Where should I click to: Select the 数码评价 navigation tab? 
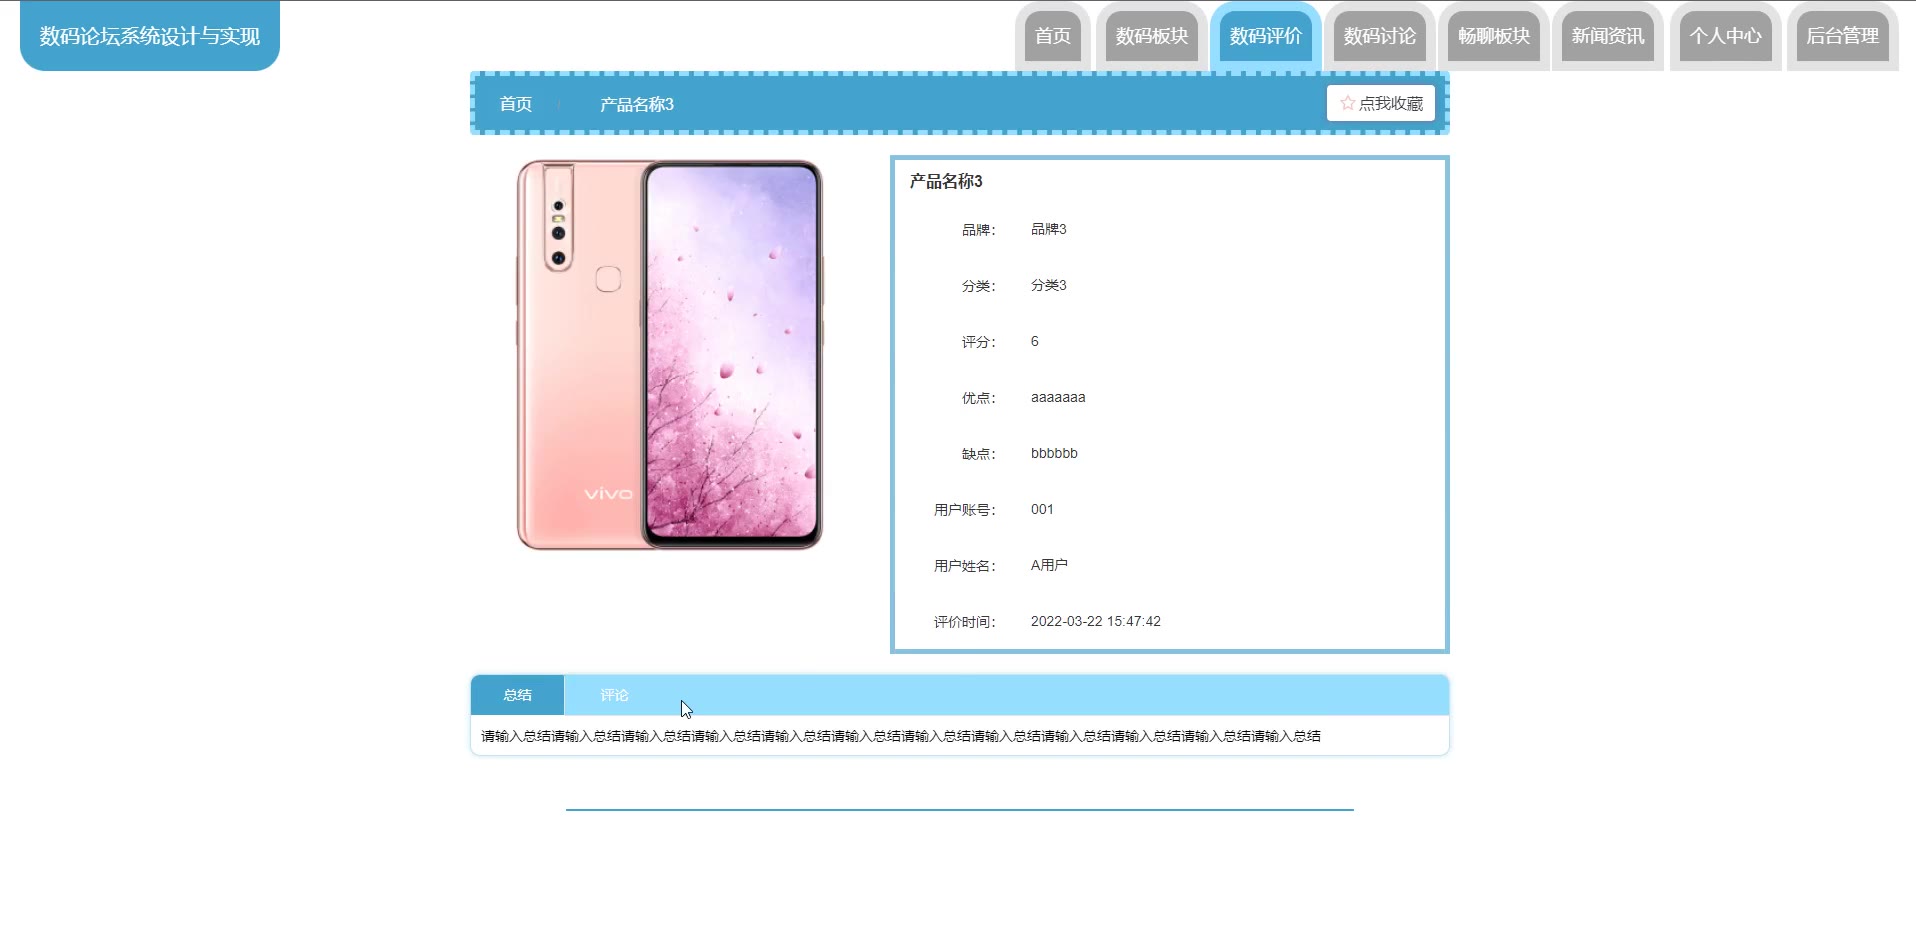coord(1266,36)
